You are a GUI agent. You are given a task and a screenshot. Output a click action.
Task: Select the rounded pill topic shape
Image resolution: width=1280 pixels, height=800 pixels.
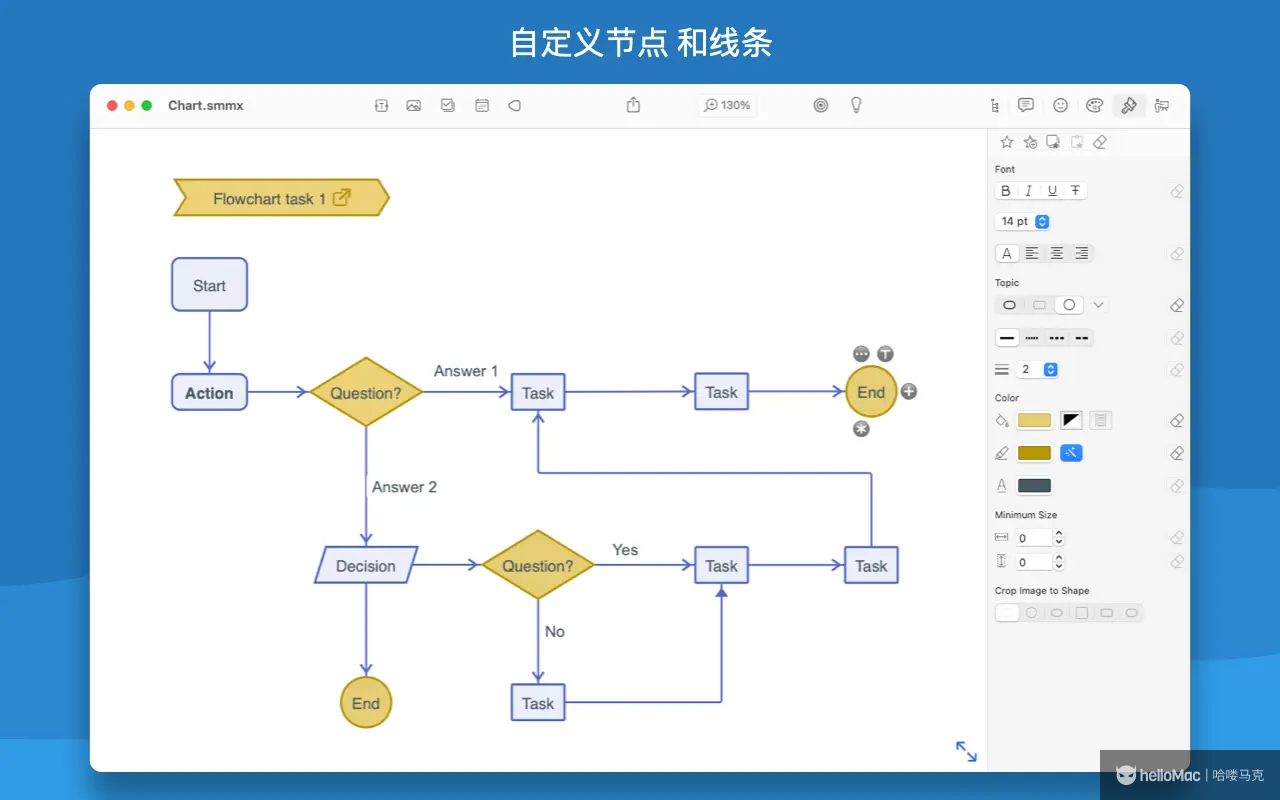pyautogui.click(x=1009, y=305)
